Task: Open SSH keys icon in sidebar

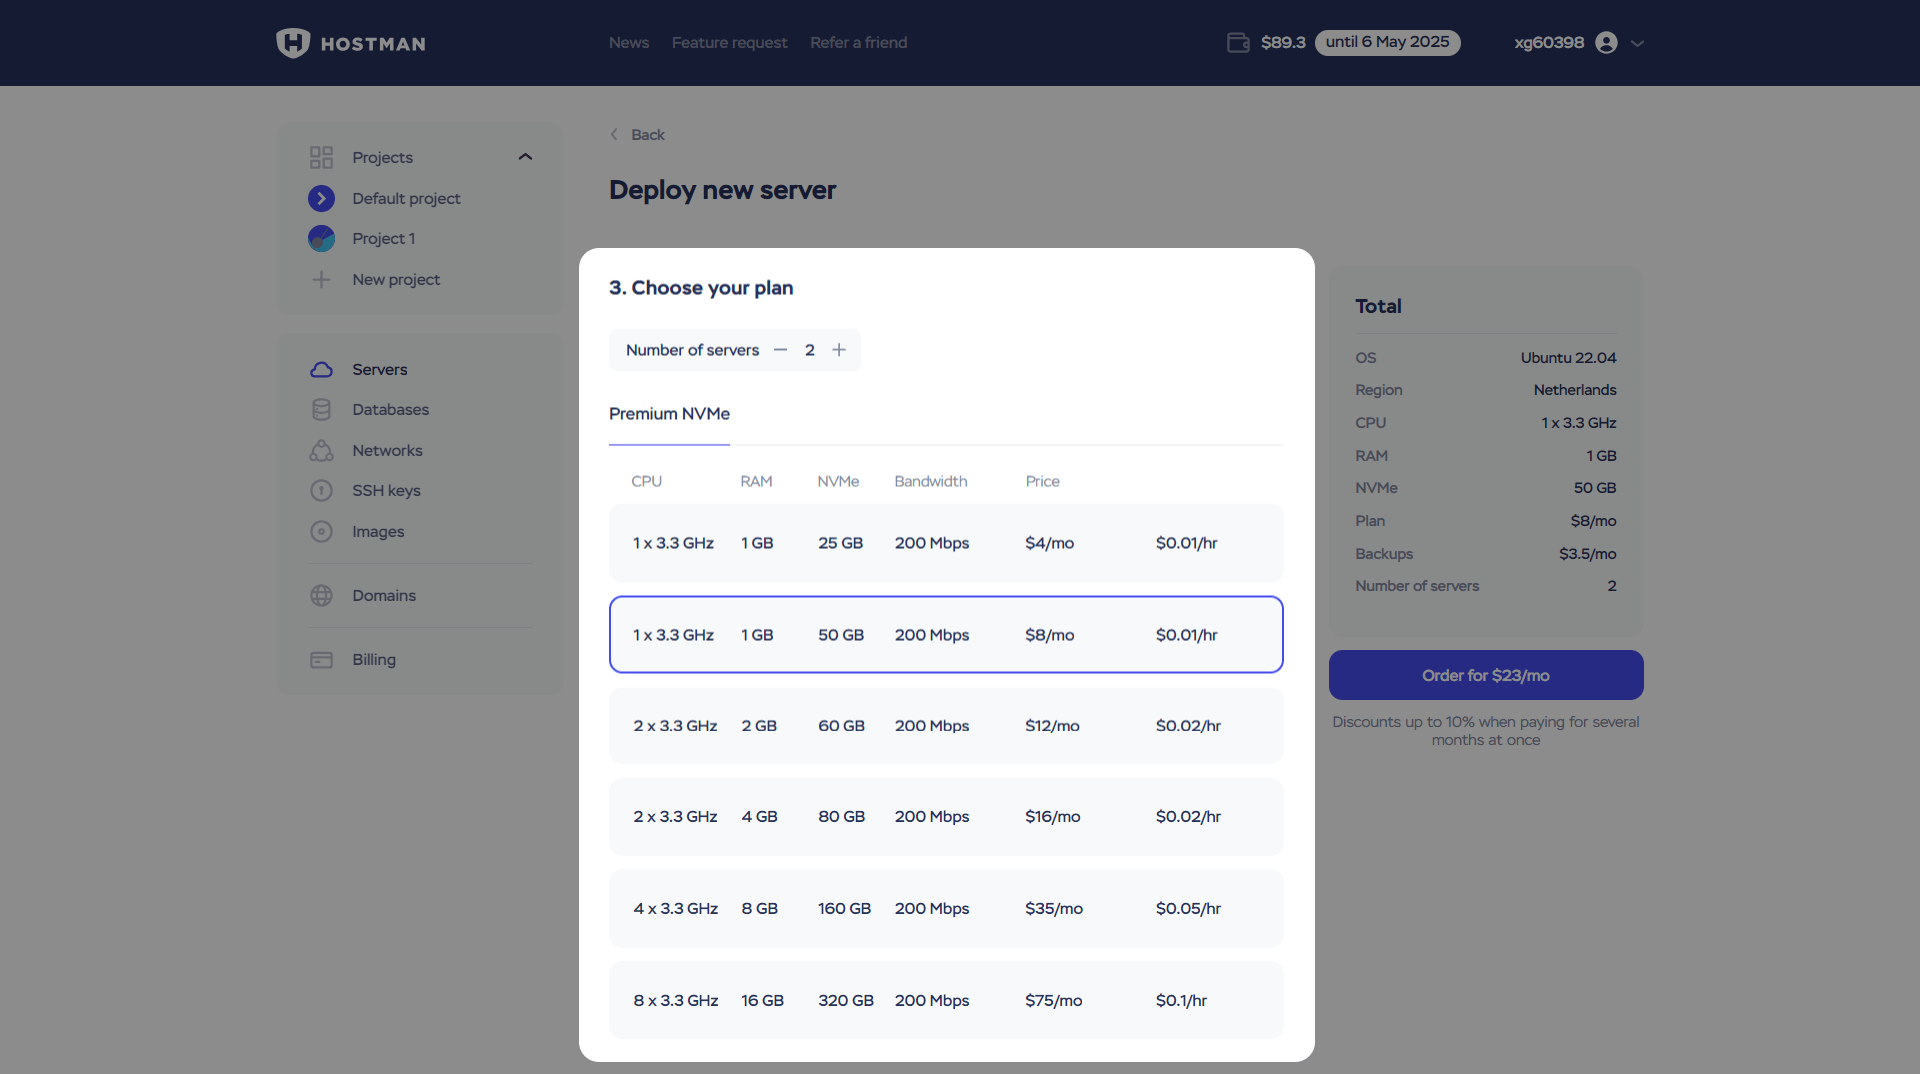Action: coord(321,490)
